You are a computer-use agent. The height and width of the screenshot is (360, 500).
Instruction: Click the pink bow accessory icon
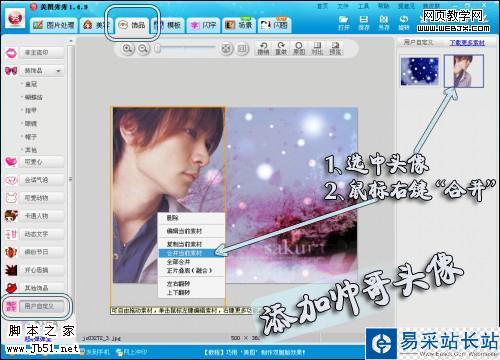pos(11,71)
